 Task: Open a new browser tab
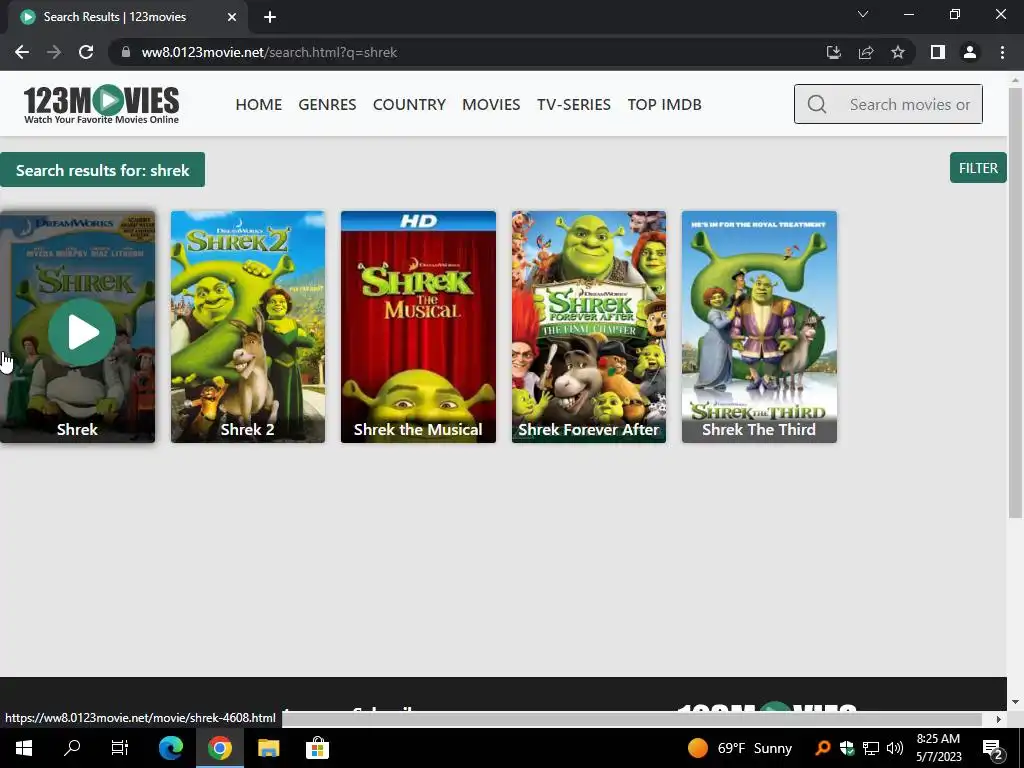click(x=270, y=17)
